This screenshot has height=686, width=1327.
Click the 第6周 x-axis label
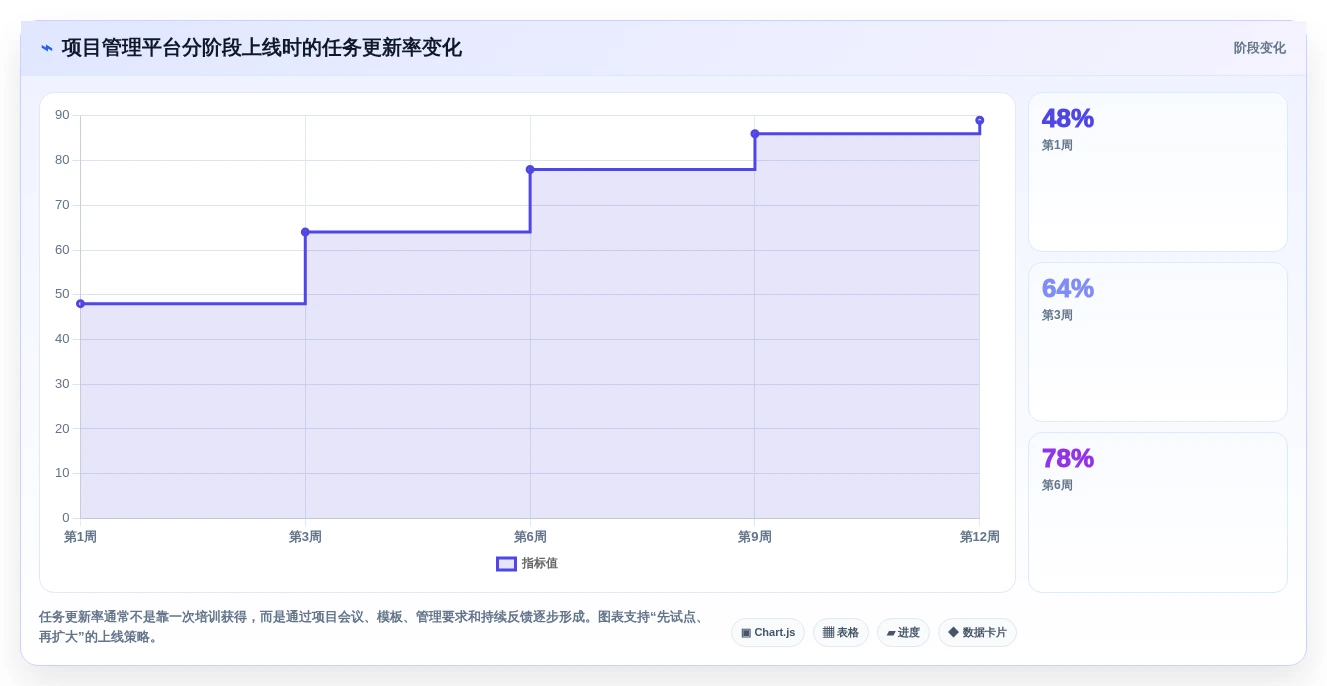pos(530,537)
